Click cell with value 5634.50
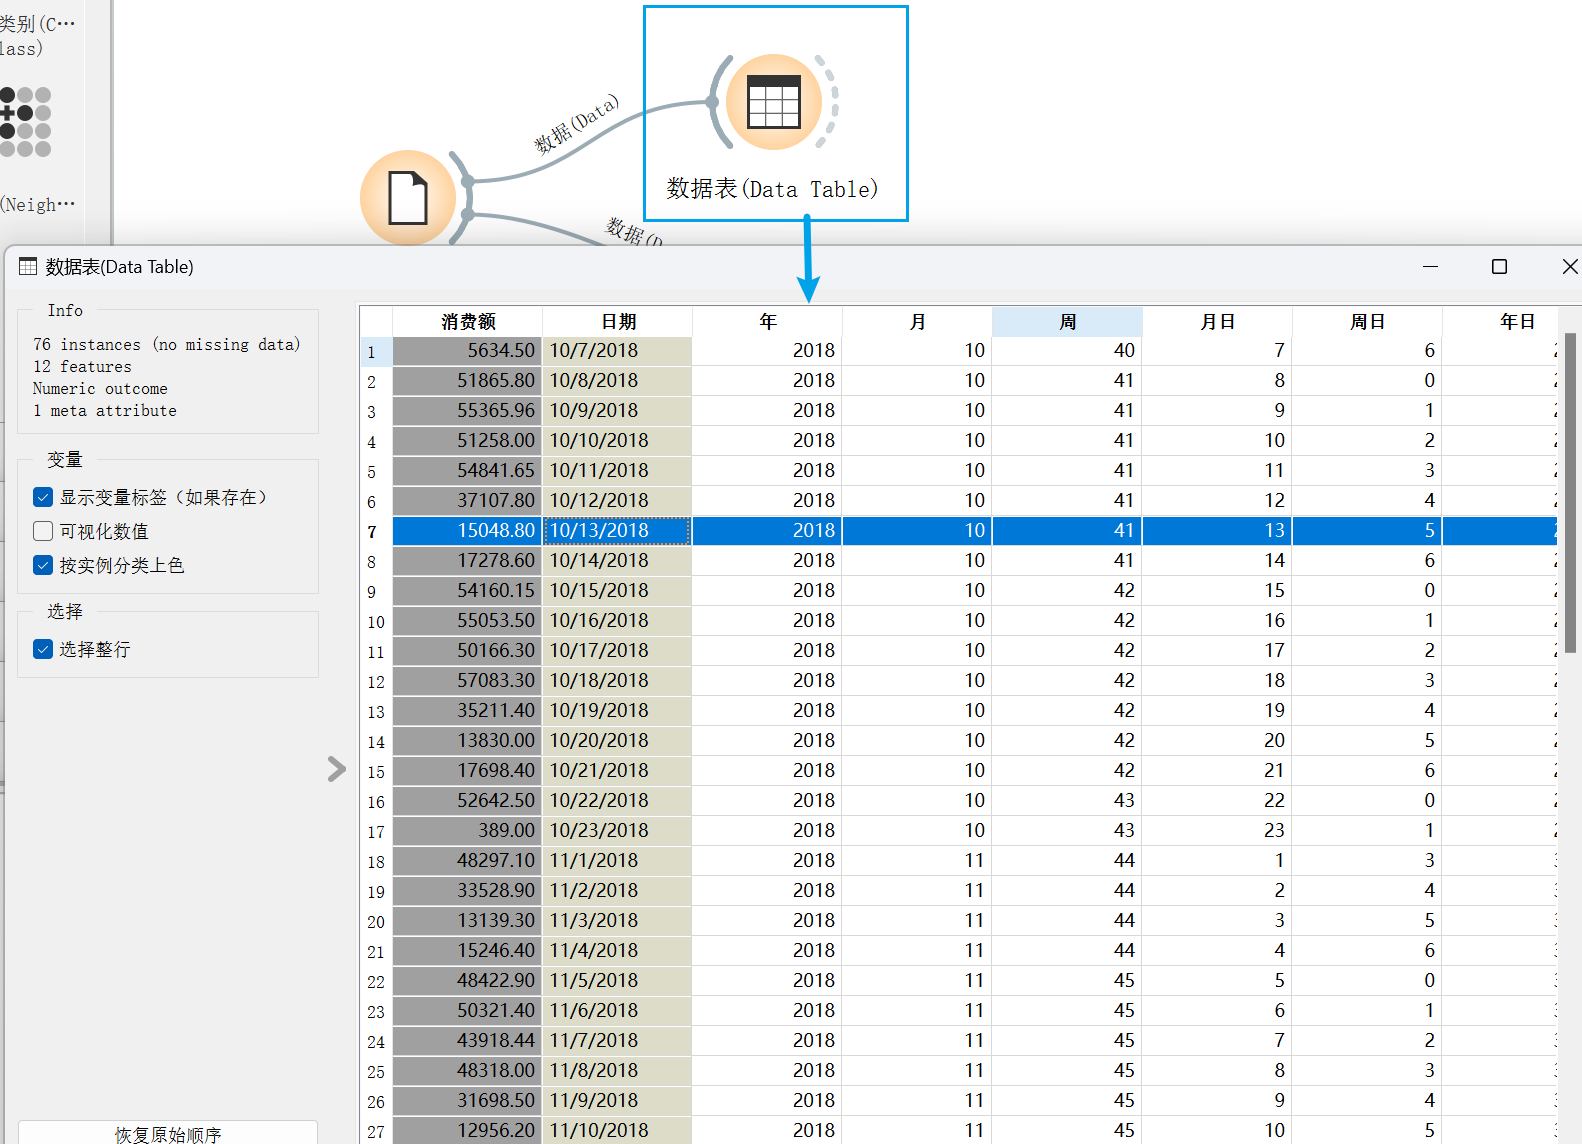 [x=468, y=351]
